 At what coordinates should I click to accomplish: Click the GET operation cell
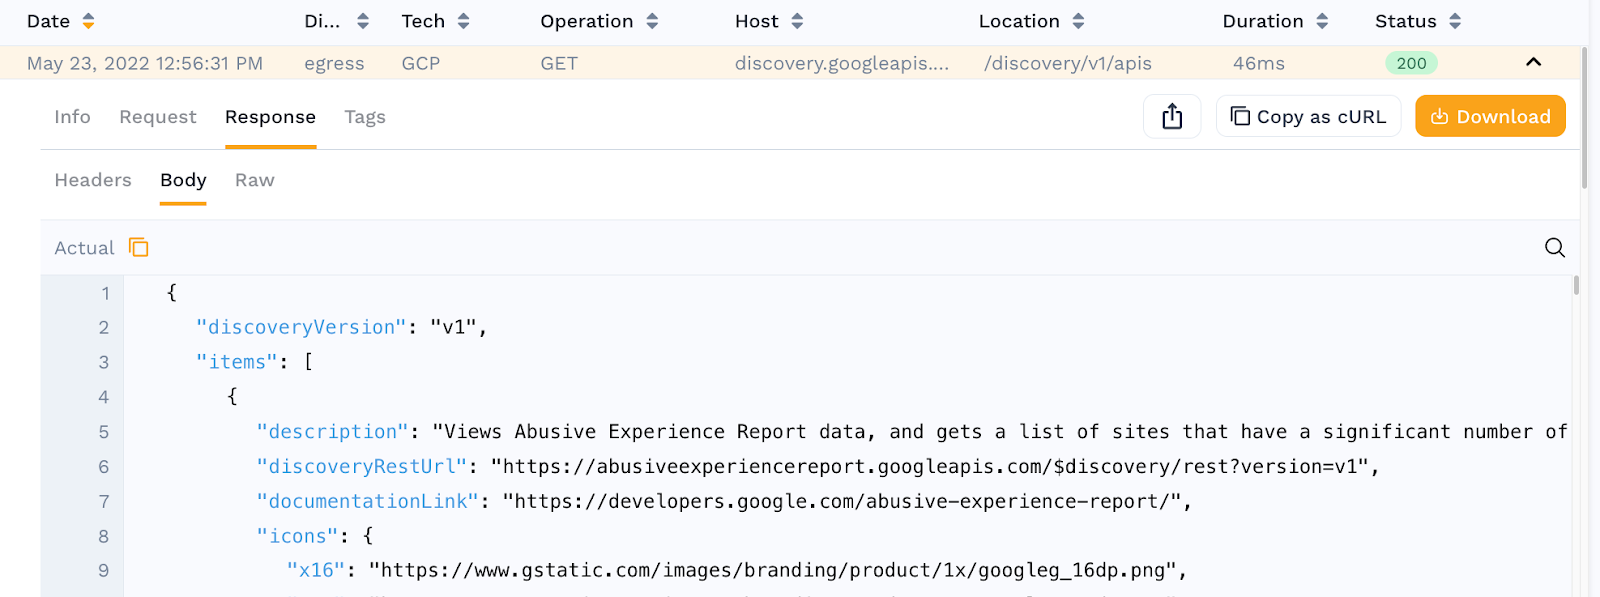point(559,63)
